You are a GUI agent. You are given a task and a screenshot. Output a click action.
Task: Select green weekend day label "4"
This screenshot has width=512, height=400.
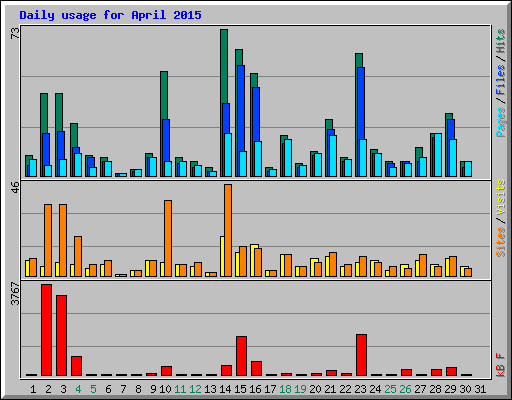[78, 389]
